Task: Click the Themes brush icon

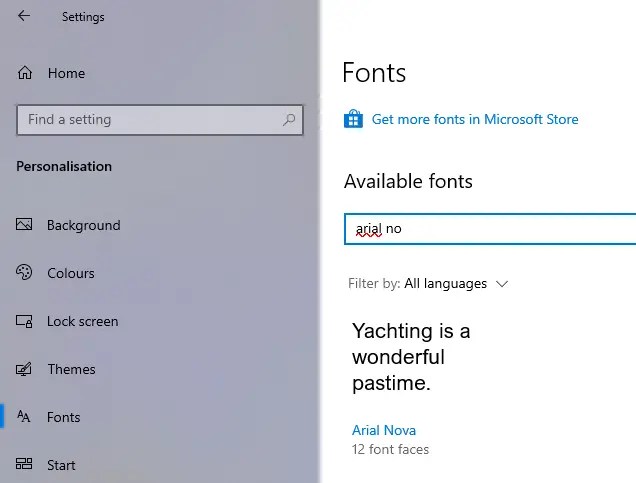Action: (24, 369)
